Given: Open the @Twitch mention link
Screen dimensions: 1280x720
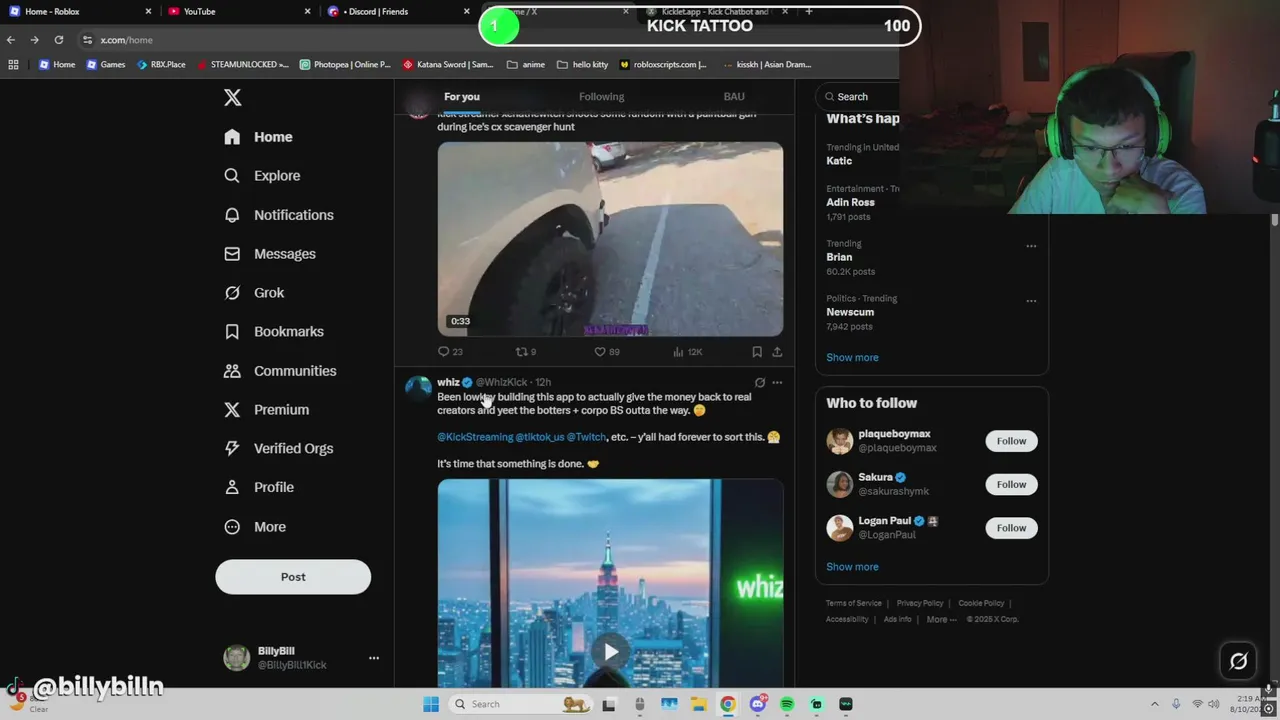Looking at the screenshot, I should click(587, 437).
